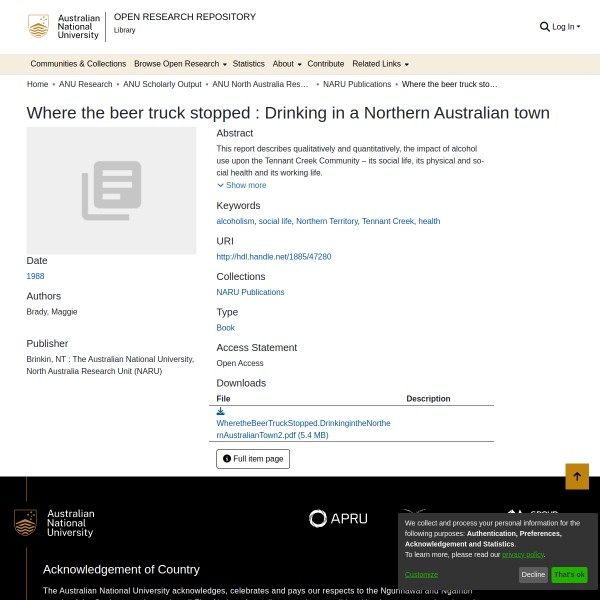Open the hdl.handle.net URI link

pos(273,257)
